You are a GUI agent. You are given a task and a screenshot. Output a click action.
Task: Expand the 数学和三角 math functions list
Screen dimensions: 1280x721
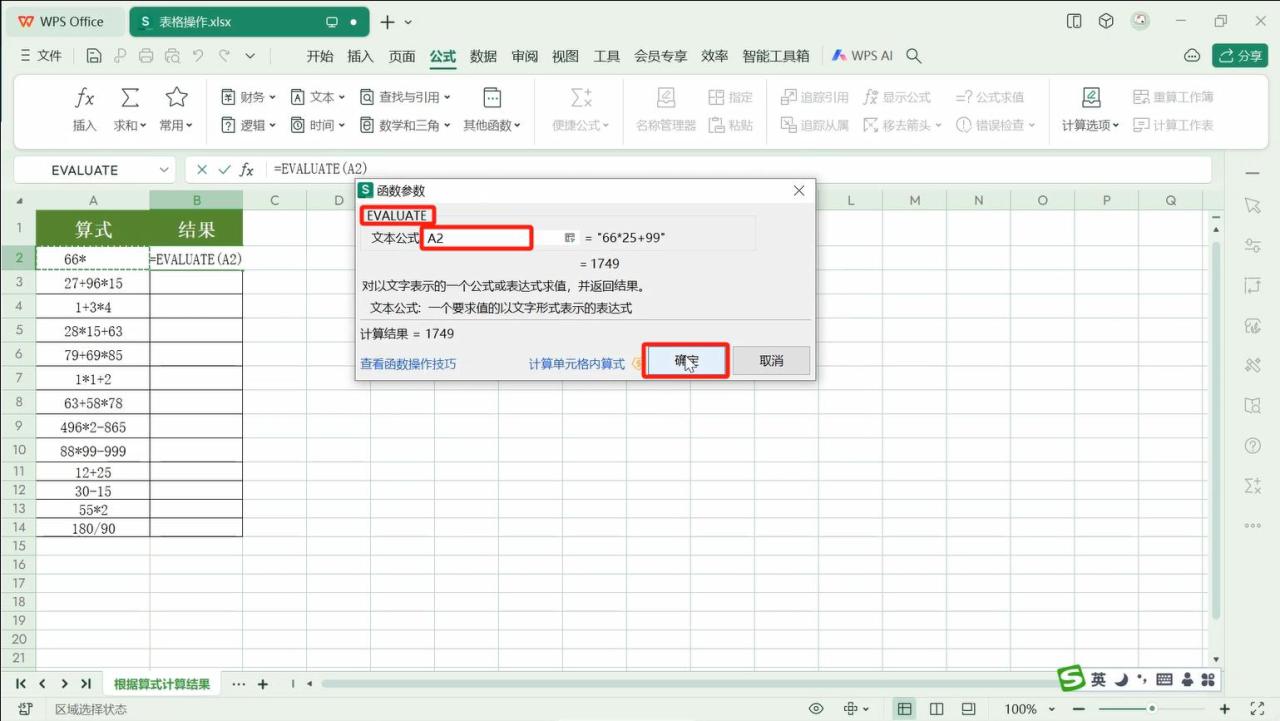click(406, 125)
